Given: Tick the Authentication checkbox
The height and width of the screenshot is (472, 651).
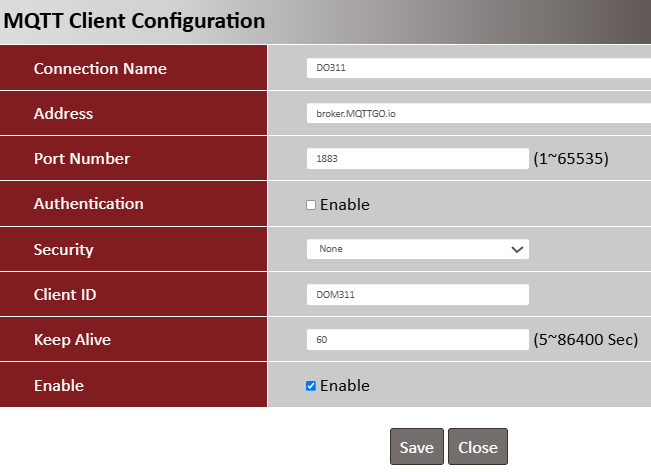Looking at the screenshot, I should 311,205.
